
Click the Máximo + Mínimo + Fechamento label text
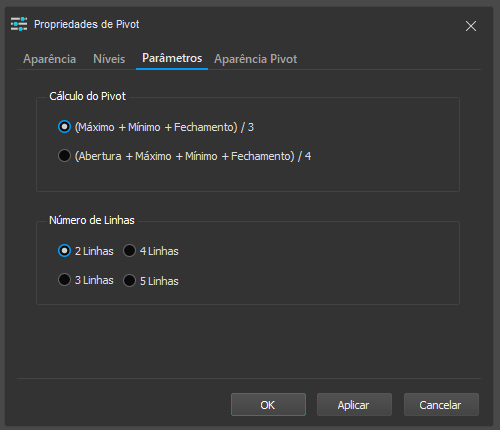tap(164, 127)
